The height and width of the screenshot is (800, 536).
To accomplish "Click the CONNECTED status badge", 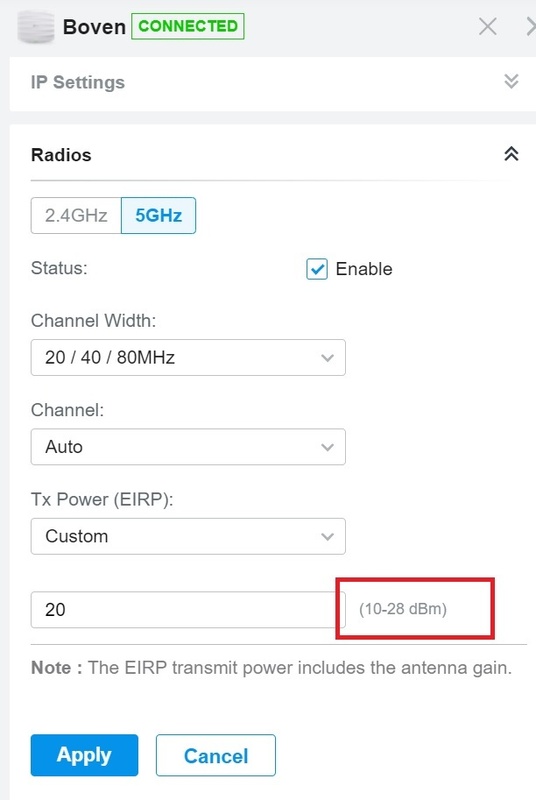I will [188, 26].
